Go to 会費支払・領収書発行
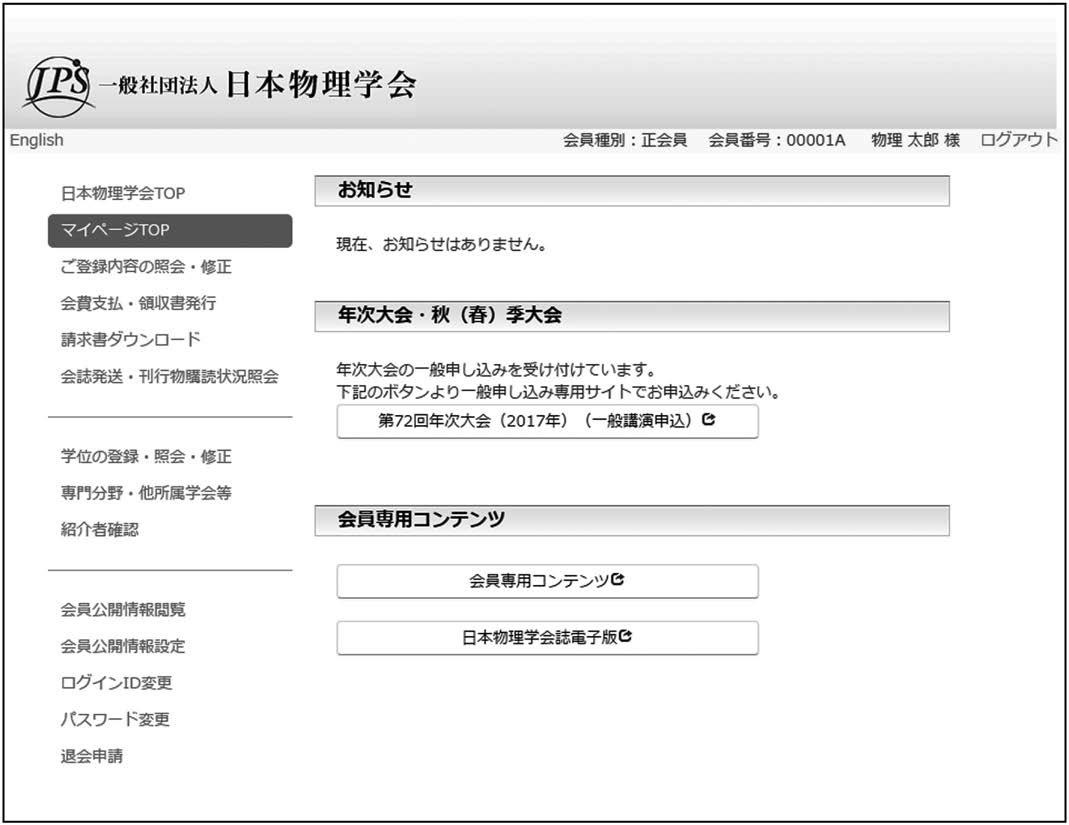This screenshot has height=825, width=1069. pyautogui.click(x=138, y=303)
